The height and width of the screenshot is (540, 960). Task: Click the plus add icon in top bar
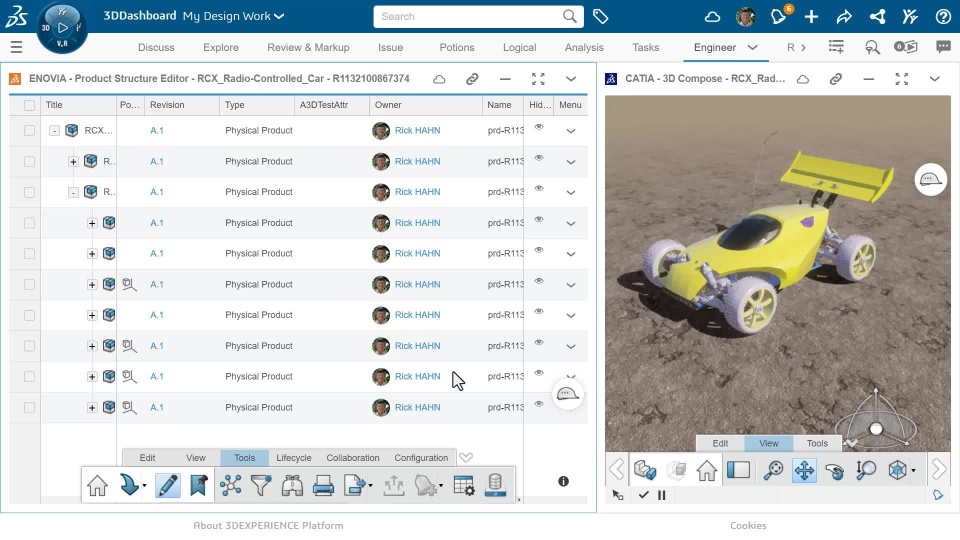click(811, 17)
